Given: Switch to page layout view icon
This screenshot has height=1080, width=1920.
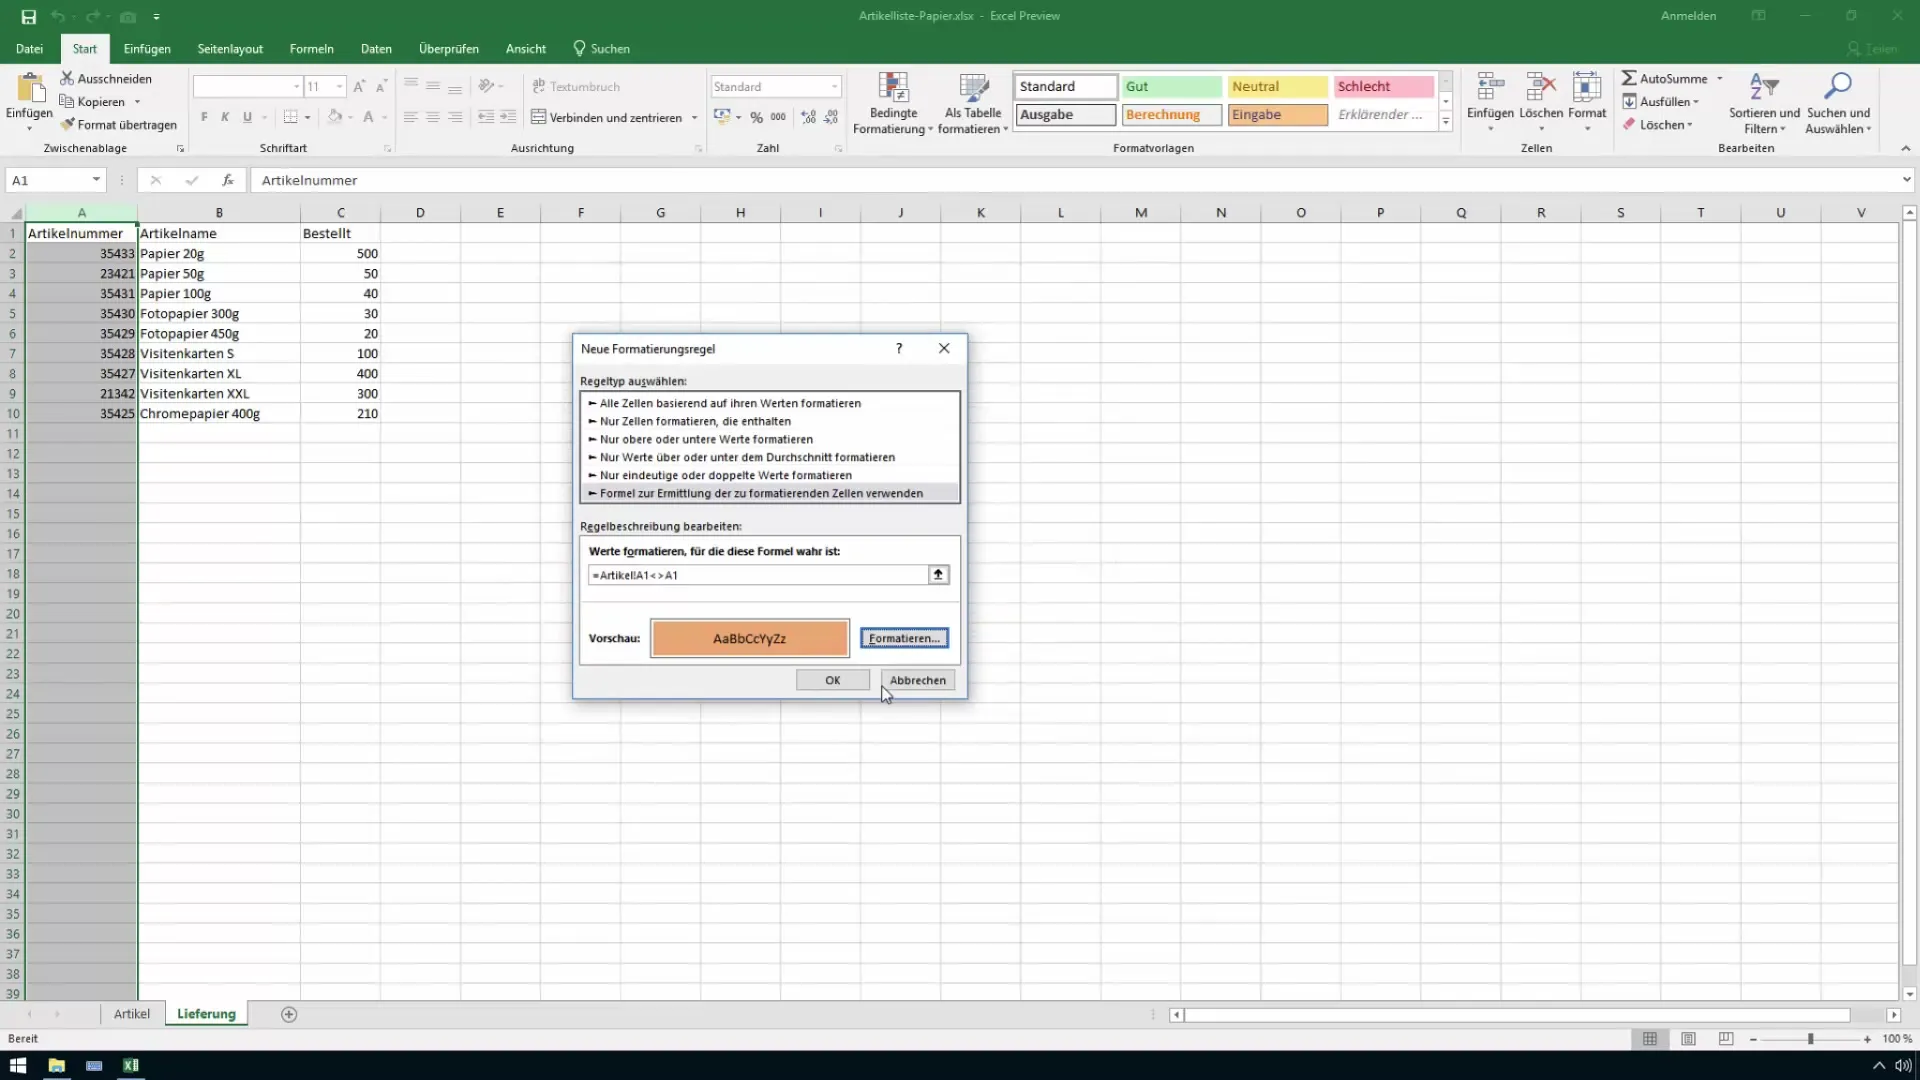Looking at the screenshot, I should pos(1688,1039).
